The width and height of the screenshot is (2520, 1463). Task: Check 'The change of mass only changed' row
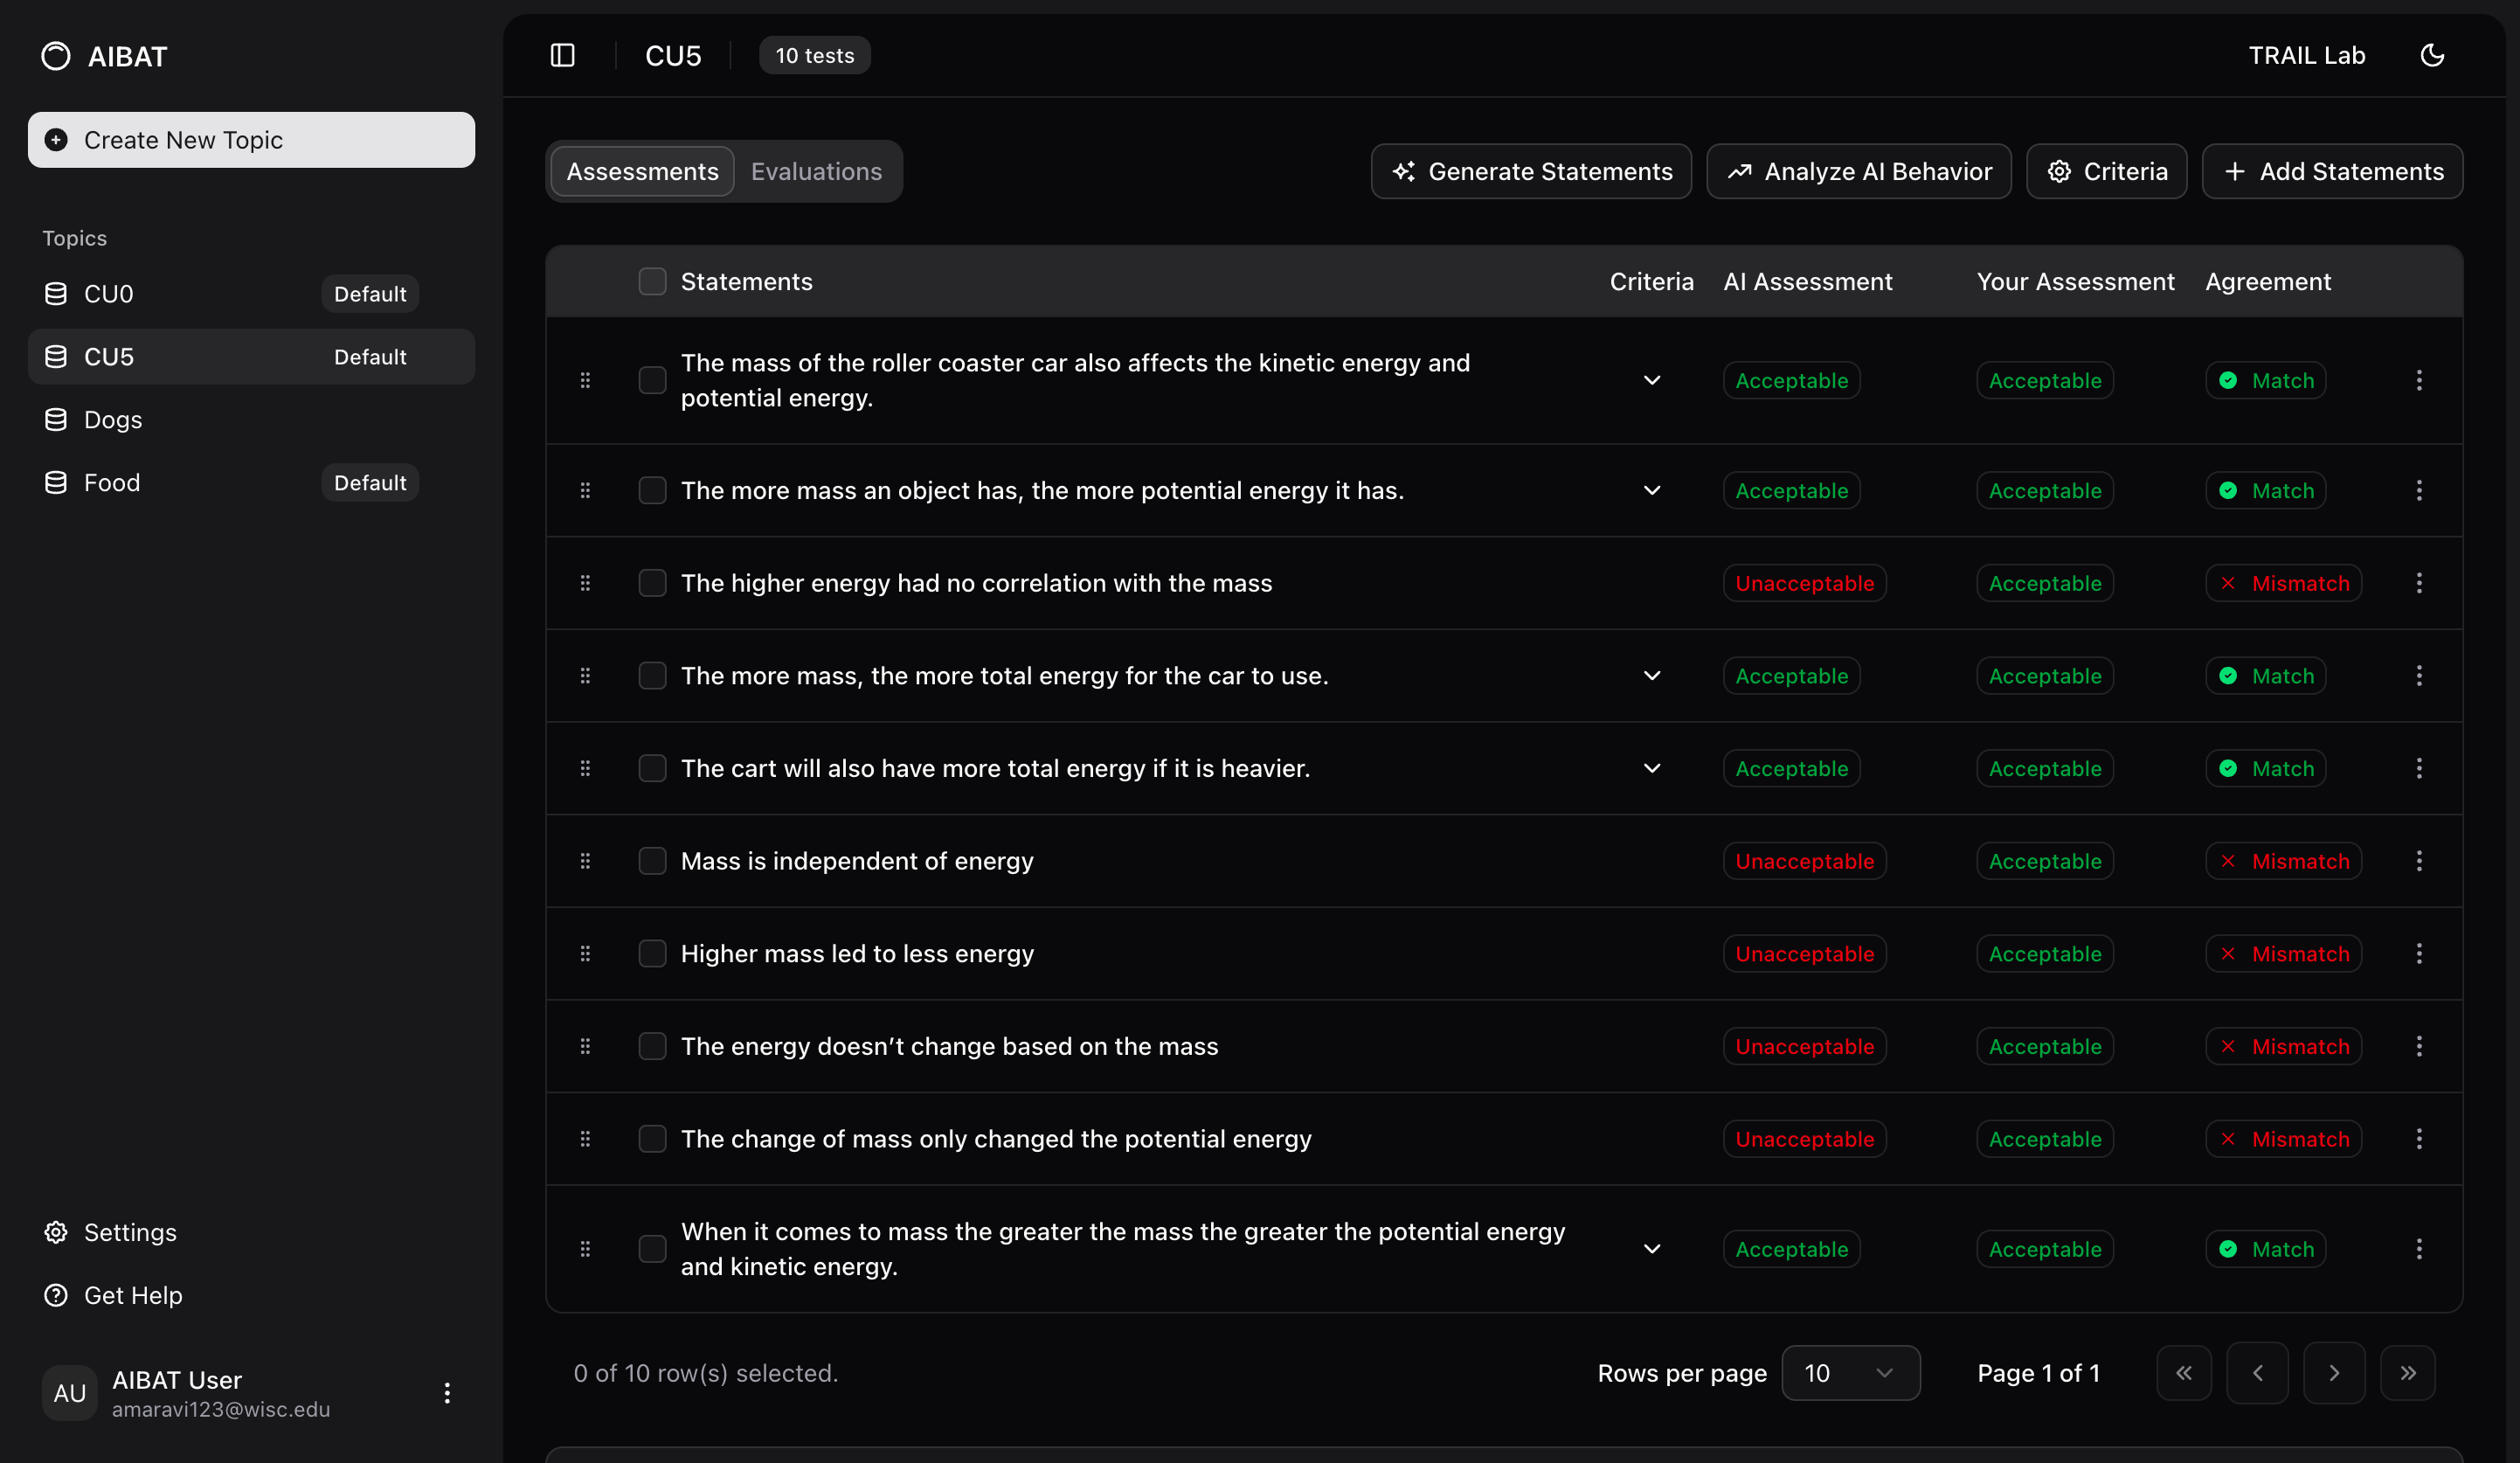point(652,1139)
